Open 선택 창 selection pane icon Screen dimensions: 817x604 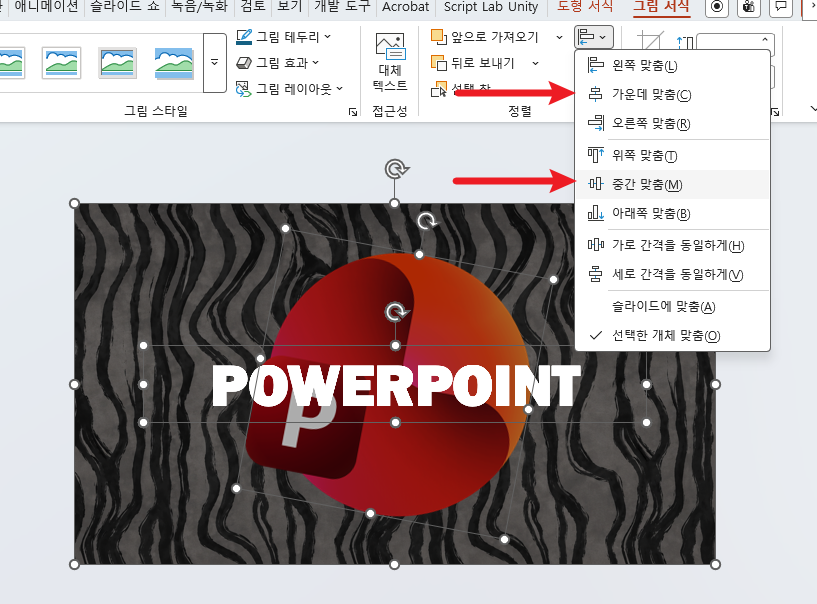click(x=439, y=90)
